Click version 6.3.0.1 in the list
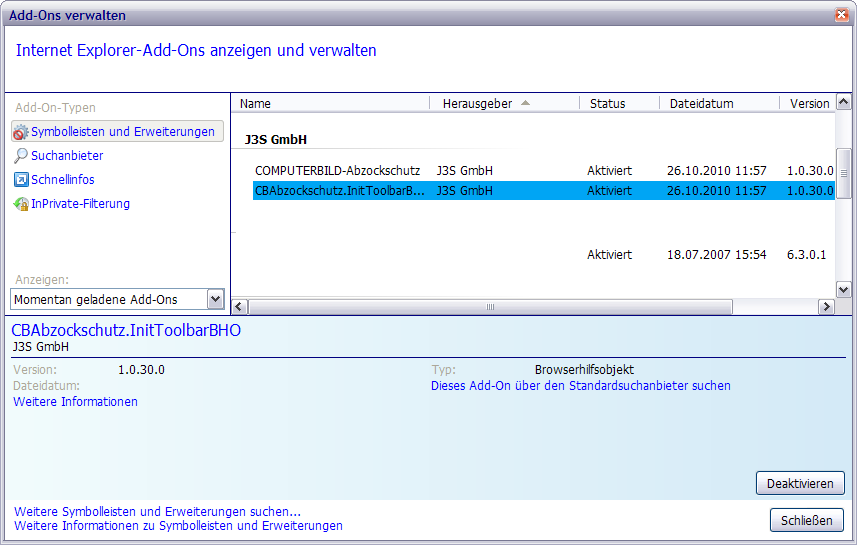The image size is (857, 545). (806, 255)
